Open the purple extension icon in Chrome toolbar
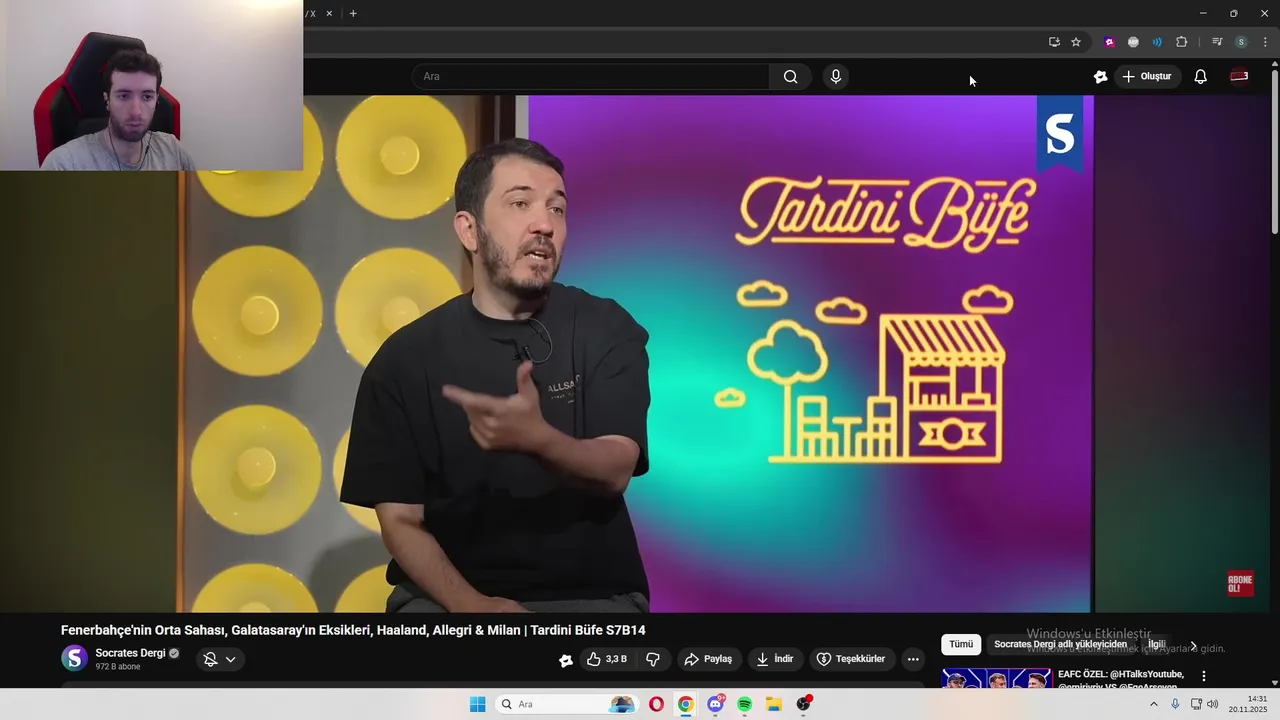Viewport: 1280px width, 720px height. [x=1109, y=42]
